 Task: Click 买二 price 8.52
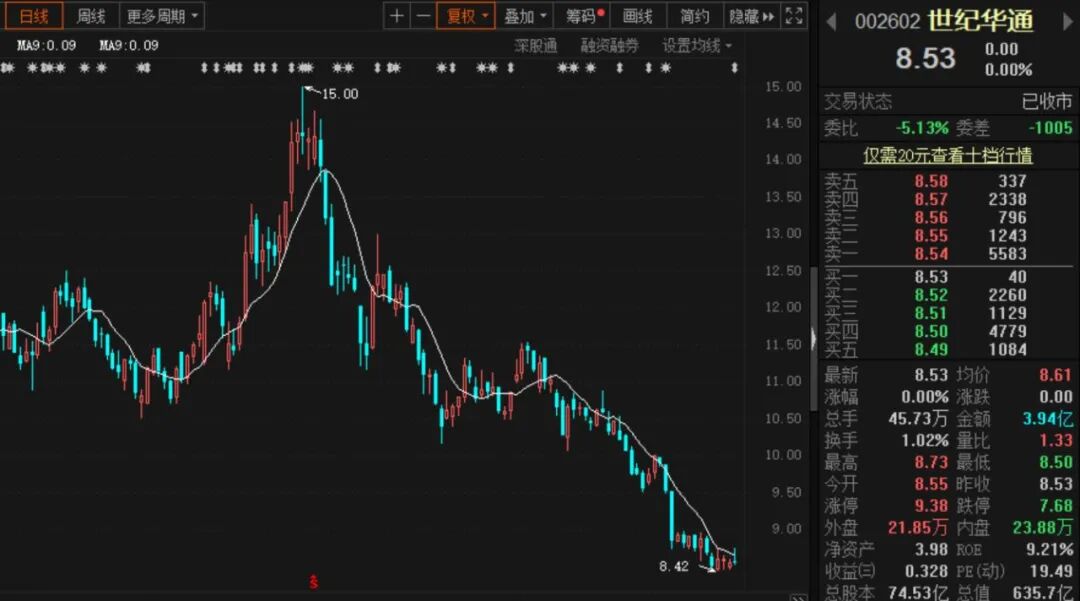(x=931, y=295)
